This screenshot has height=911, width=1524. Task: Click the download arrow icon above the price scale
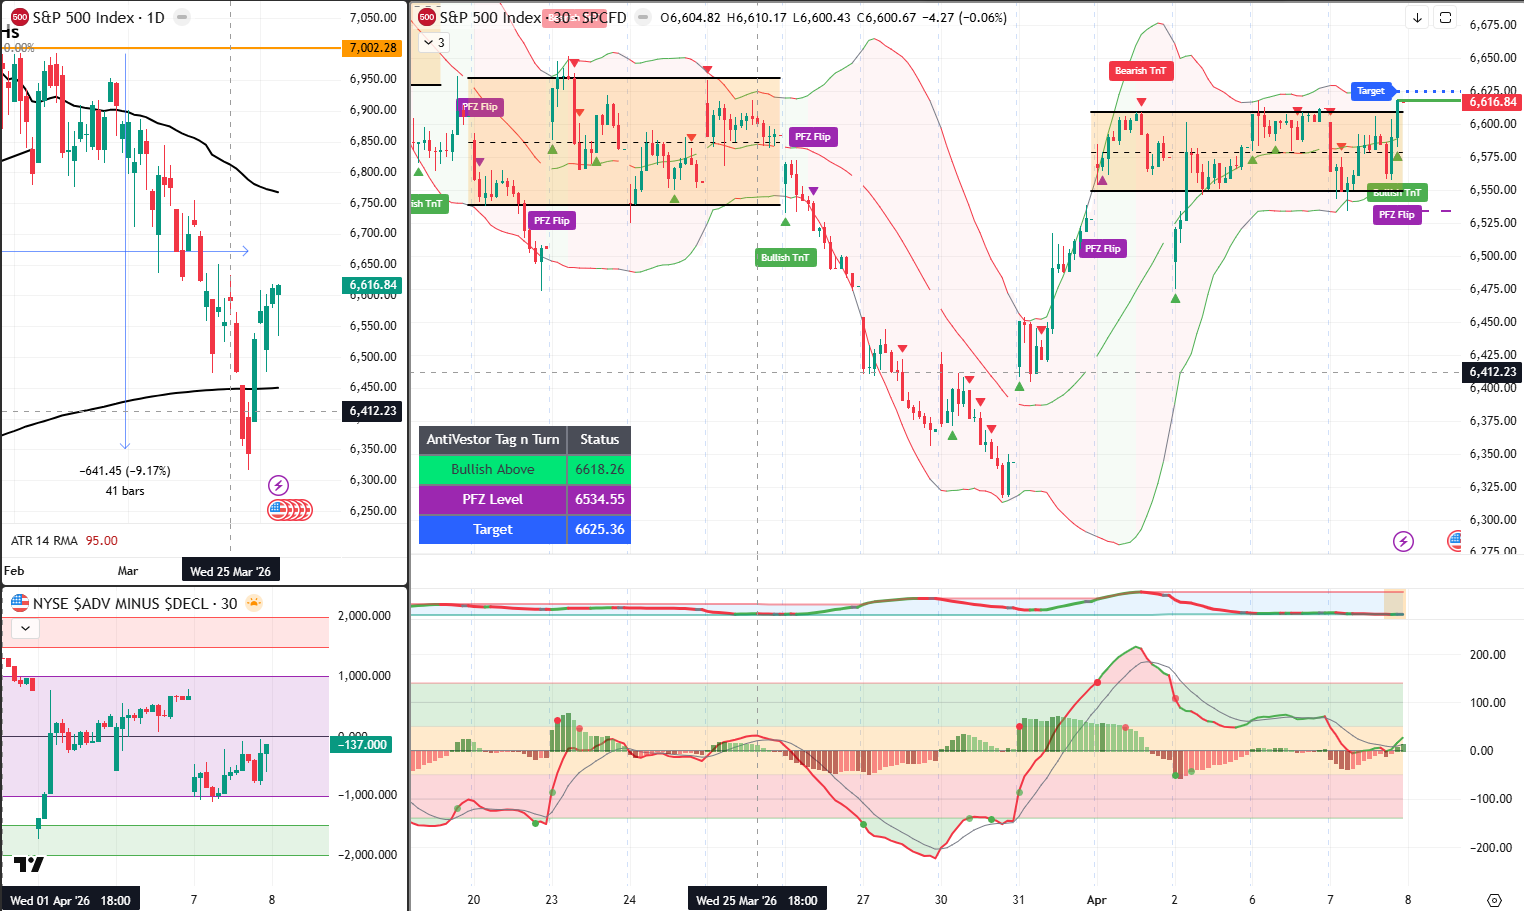[1418, 18]
